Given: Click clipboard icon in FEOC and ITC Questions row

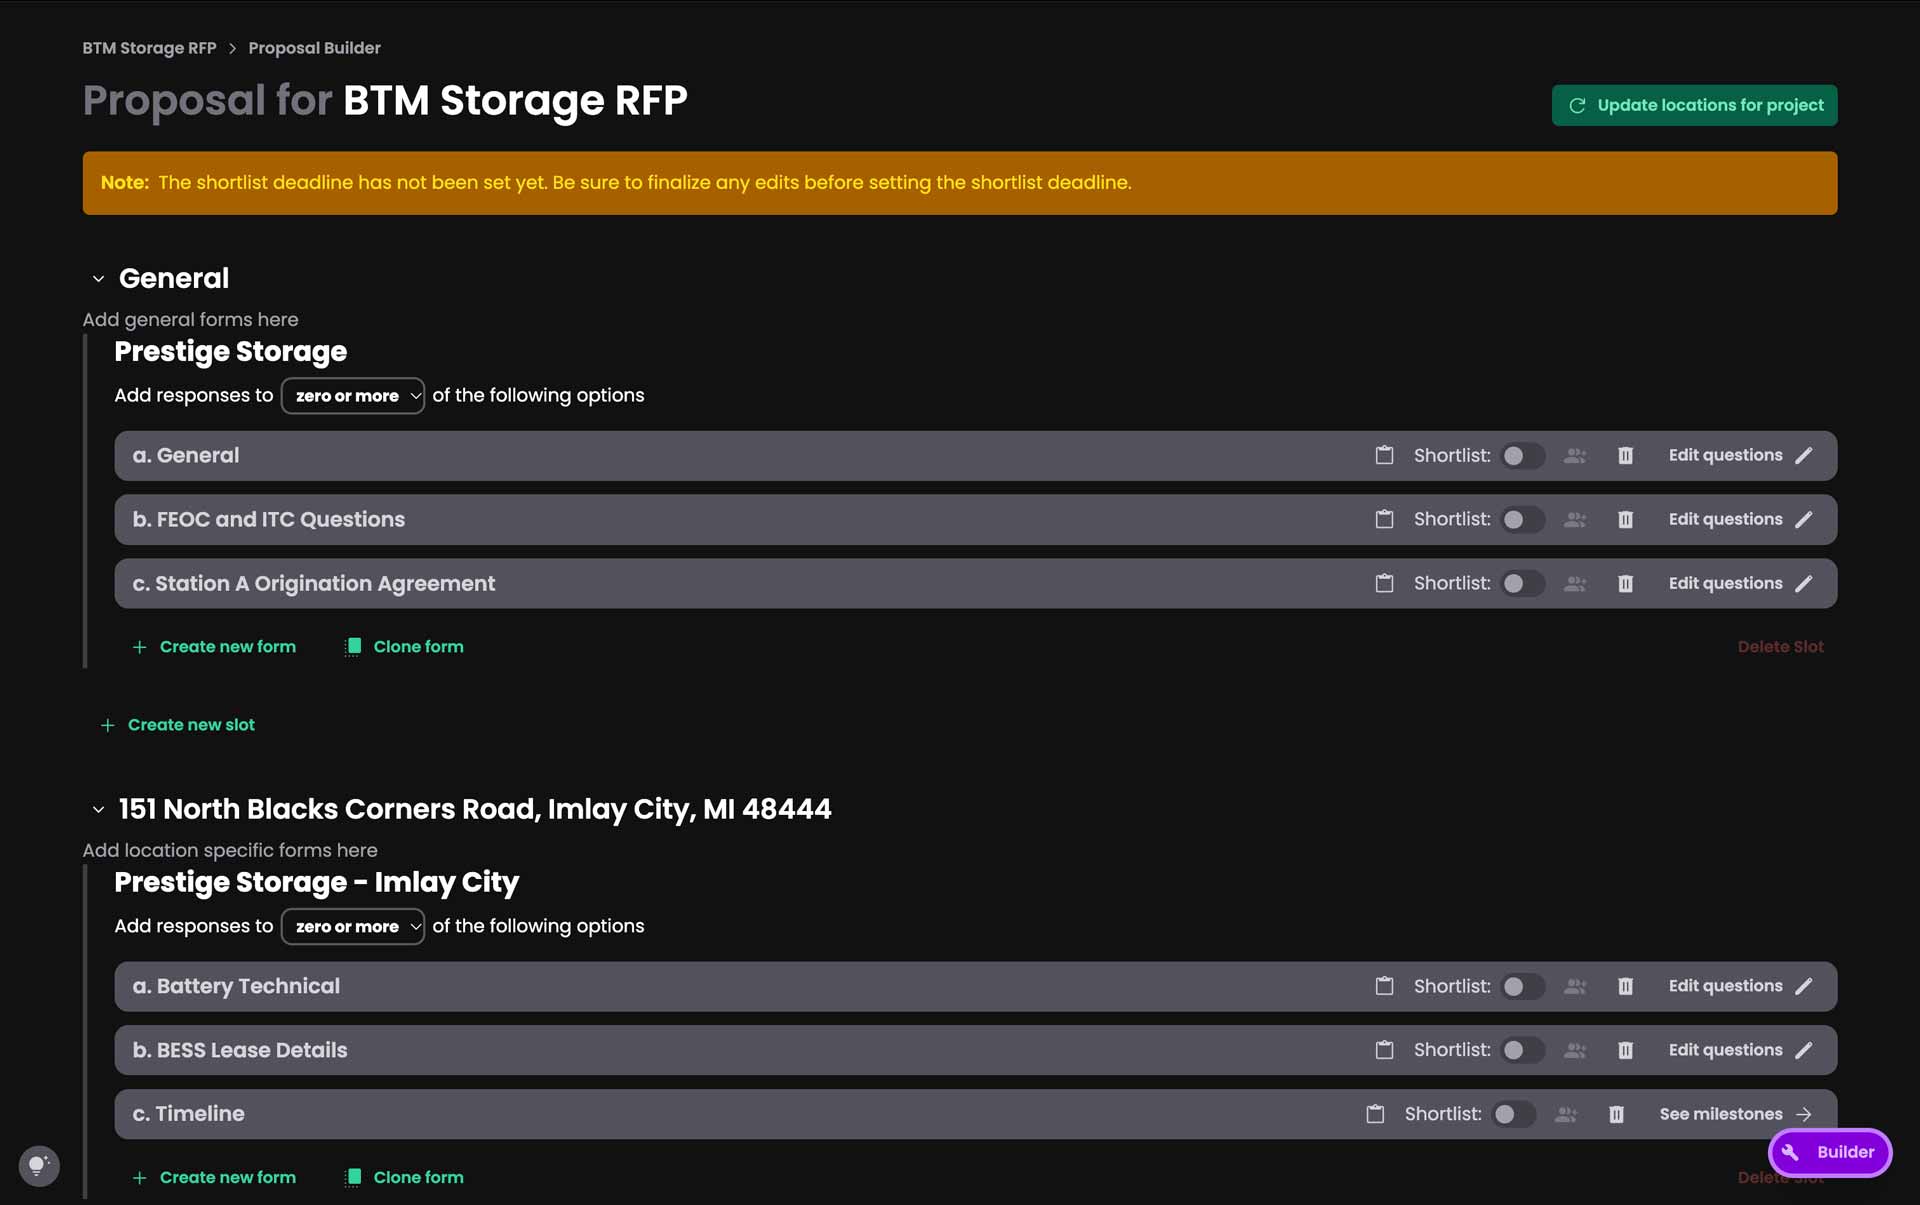Looking at the screenshot, I should click(x=1384, y=519).
